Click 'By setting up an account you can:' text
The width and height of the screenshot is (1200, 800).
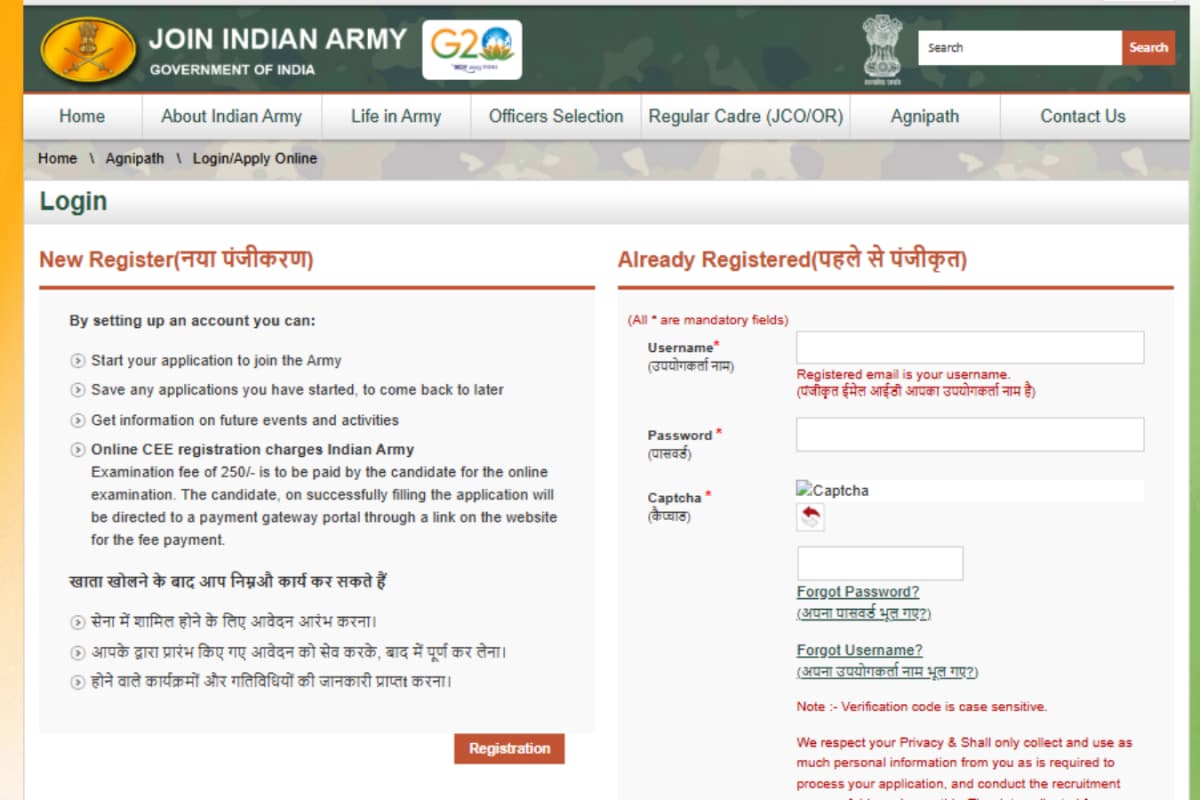(x=192, y=321)
